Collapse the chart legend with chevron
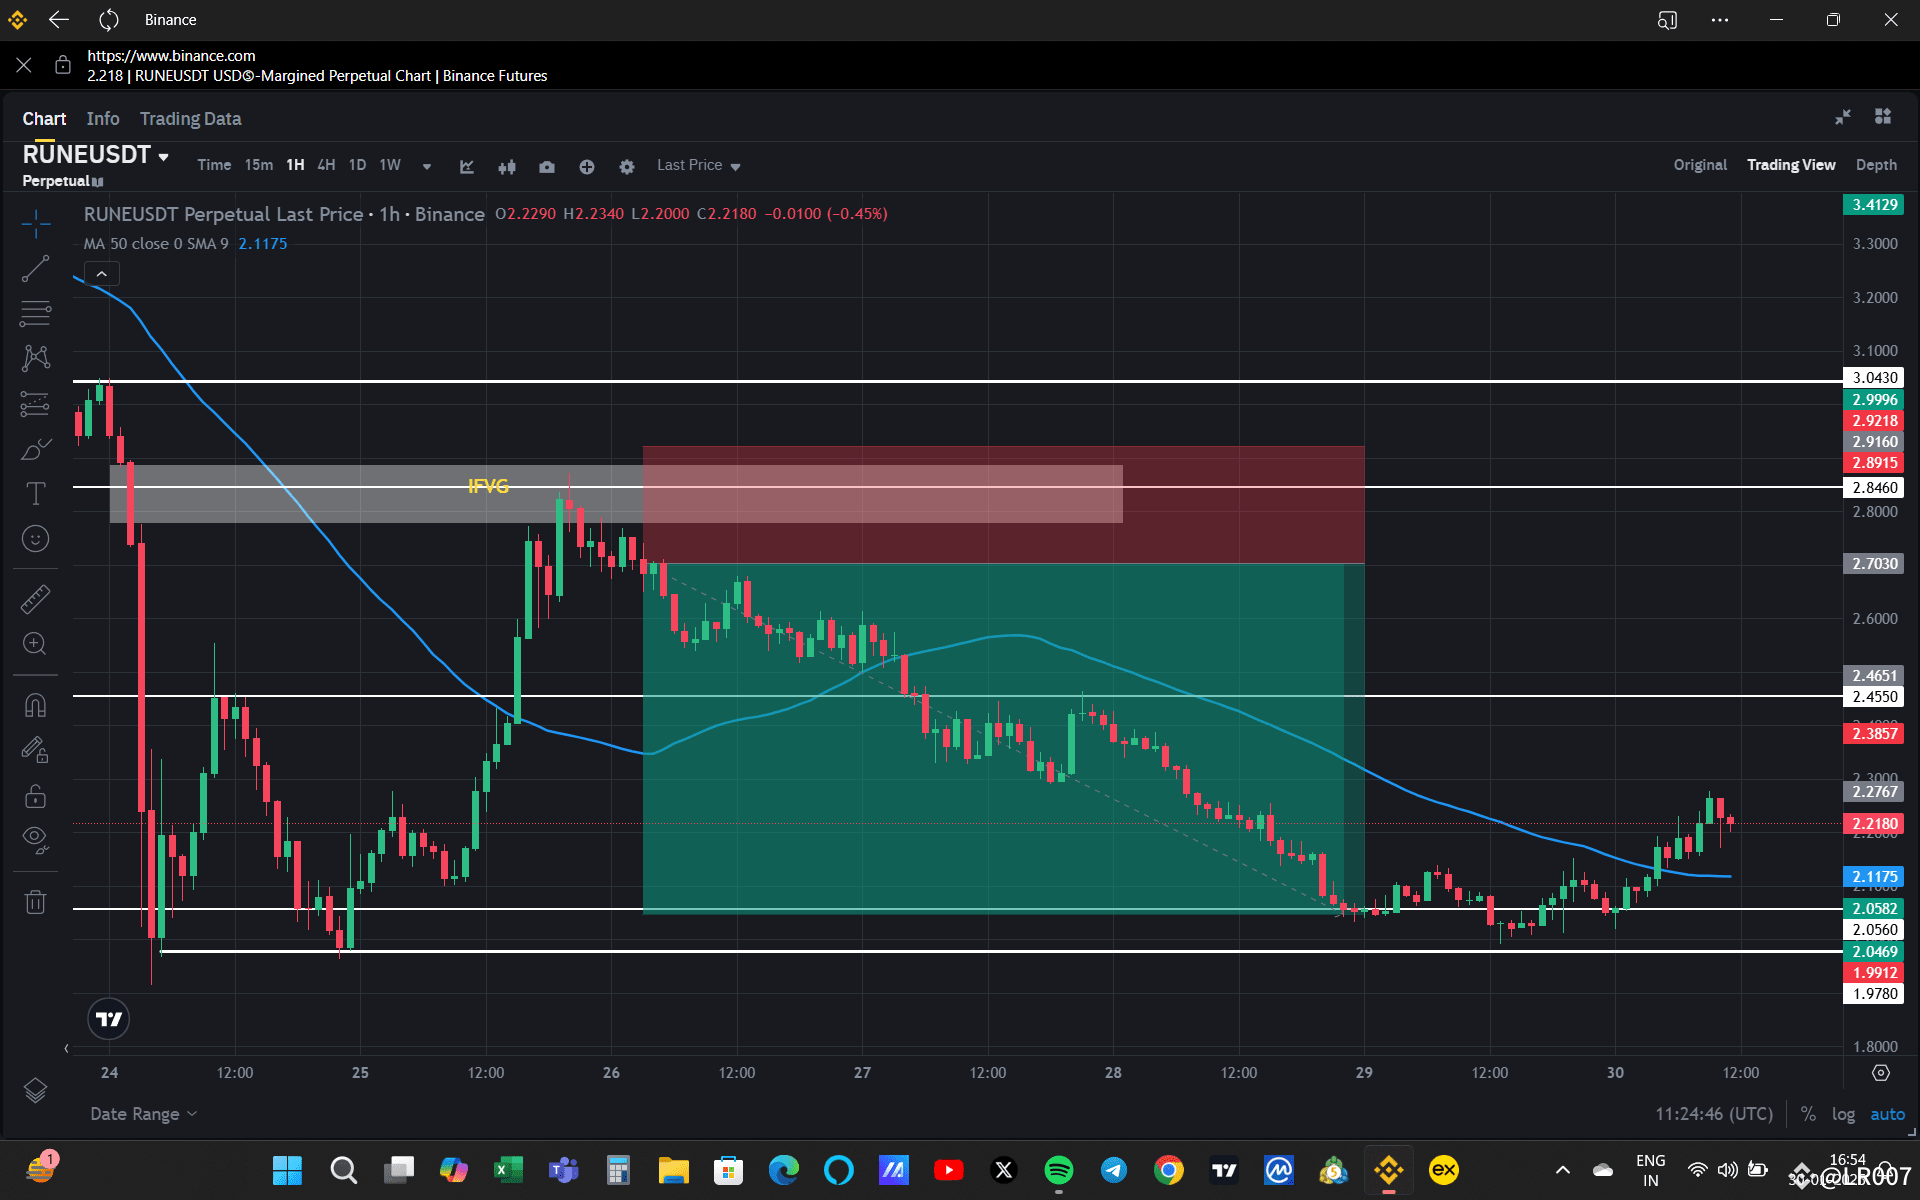Screen dimensions: 1920x1200 [x=102, y=274]
